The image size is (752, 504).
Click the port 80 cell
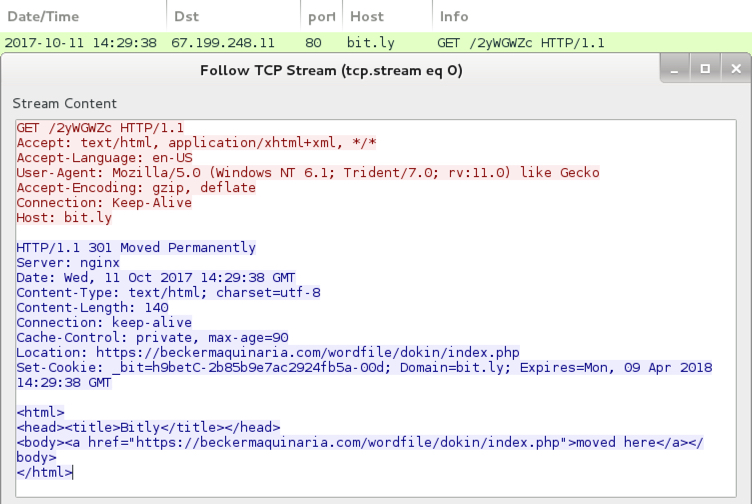pos(313,43)
